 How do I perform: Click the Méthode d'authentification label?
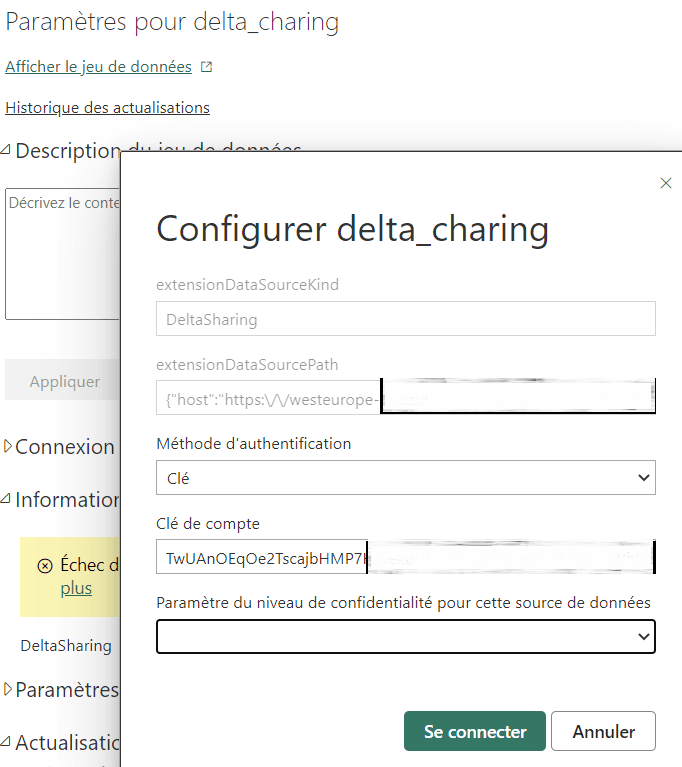click(x=253, y=444)
